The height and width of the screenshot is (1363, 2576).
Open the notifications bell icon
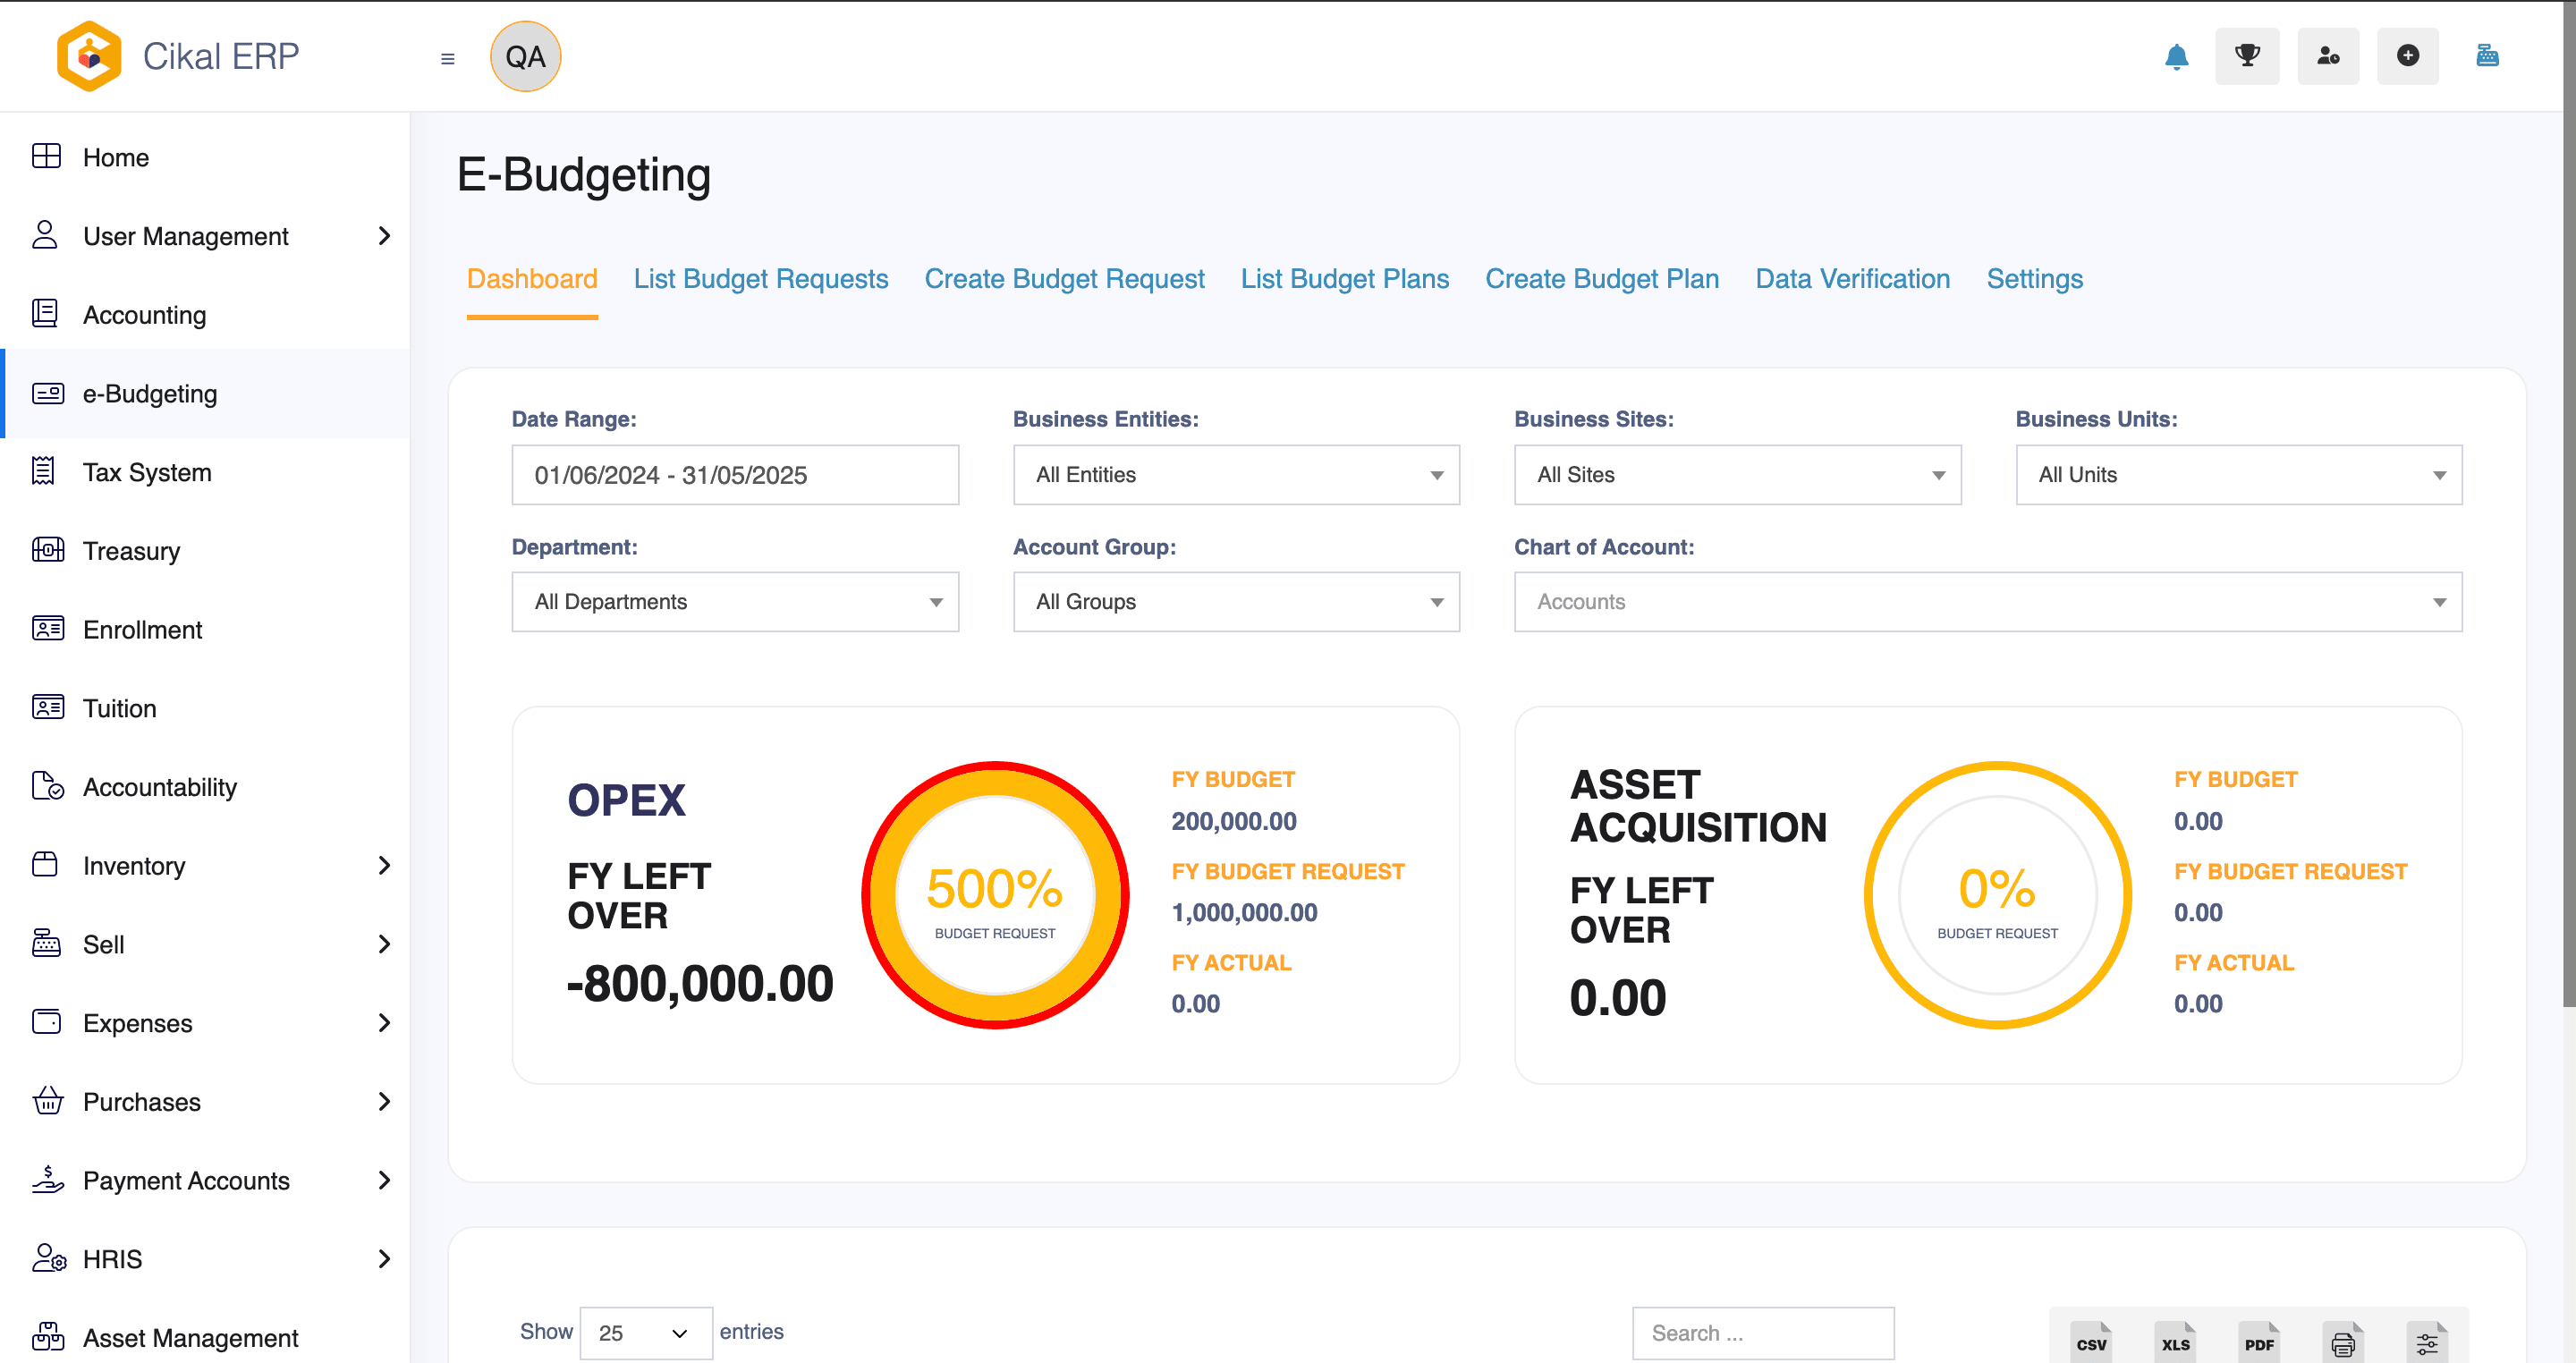(2176, 57)
